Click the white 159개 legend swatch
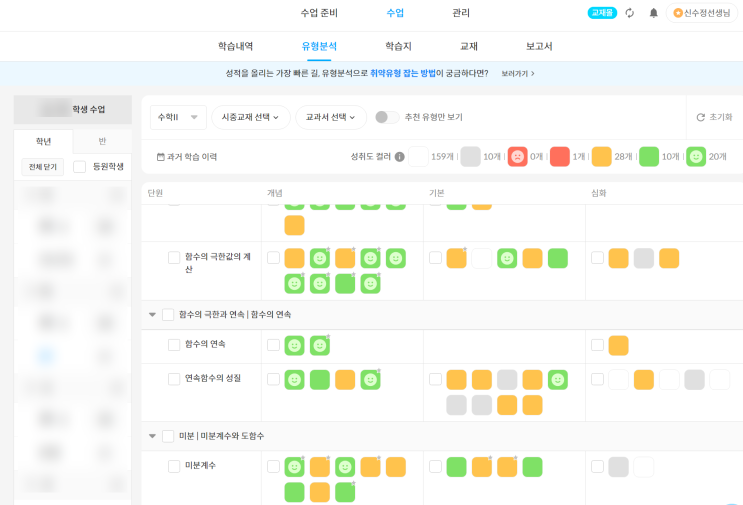 tap(418, 156)
